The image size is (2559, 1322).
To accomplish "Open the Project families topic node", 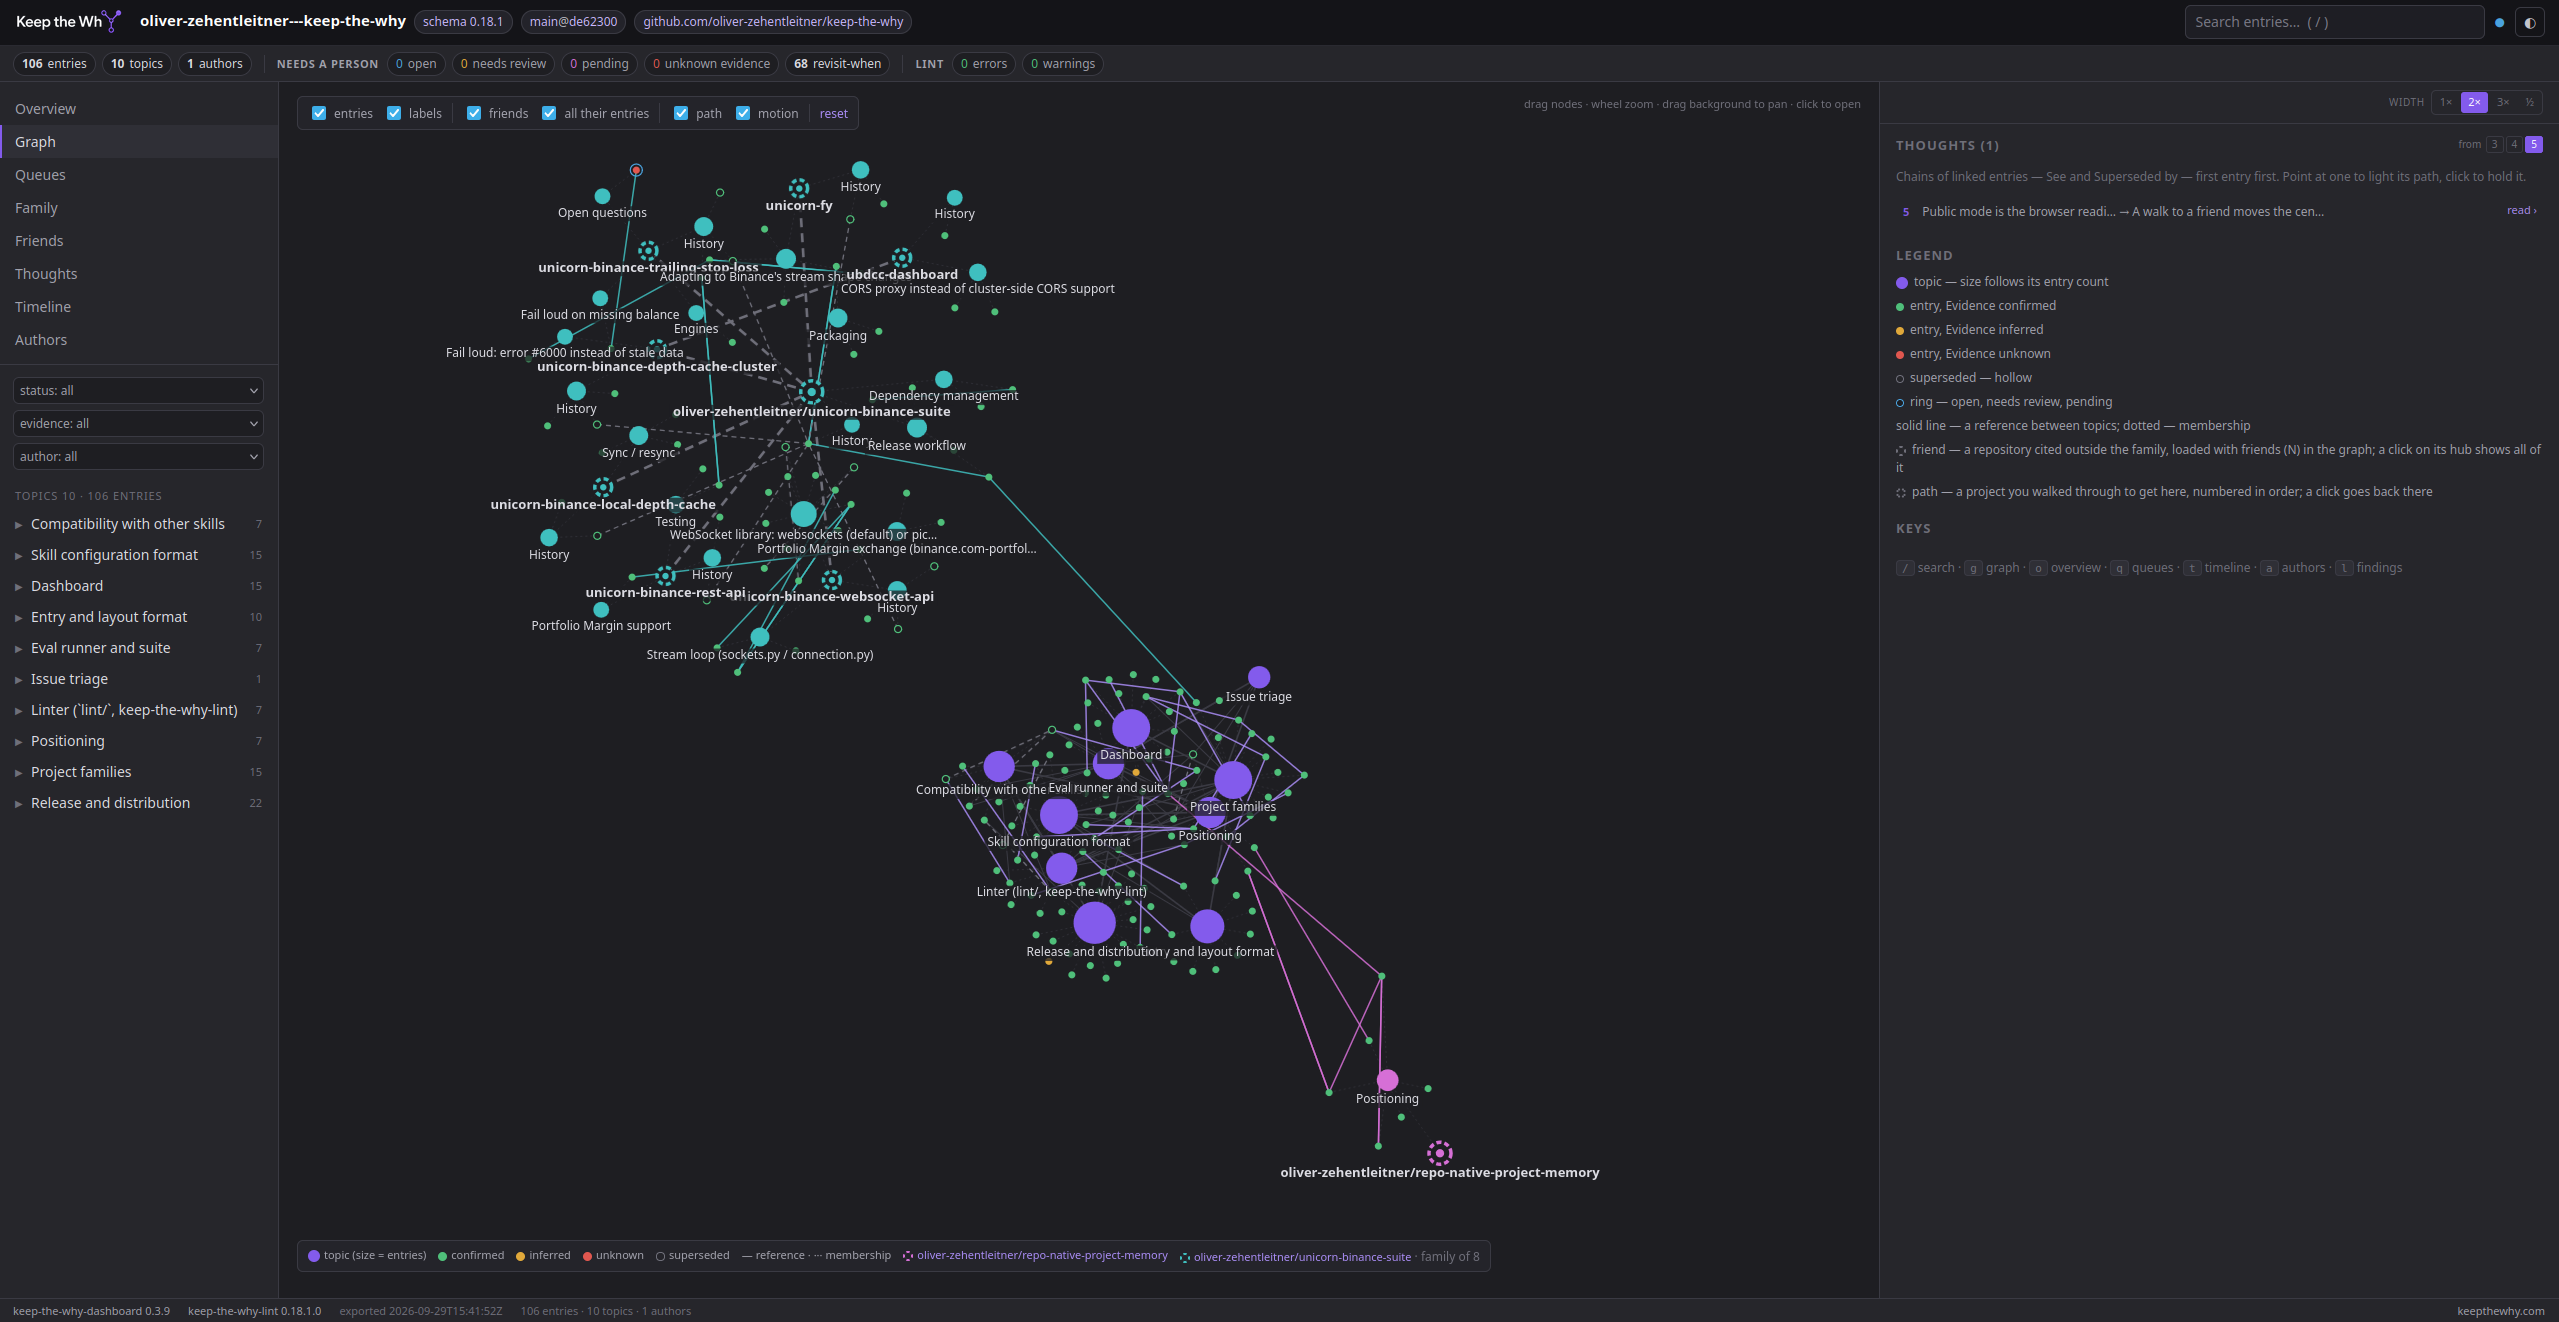I will [x=1233, y=780].
